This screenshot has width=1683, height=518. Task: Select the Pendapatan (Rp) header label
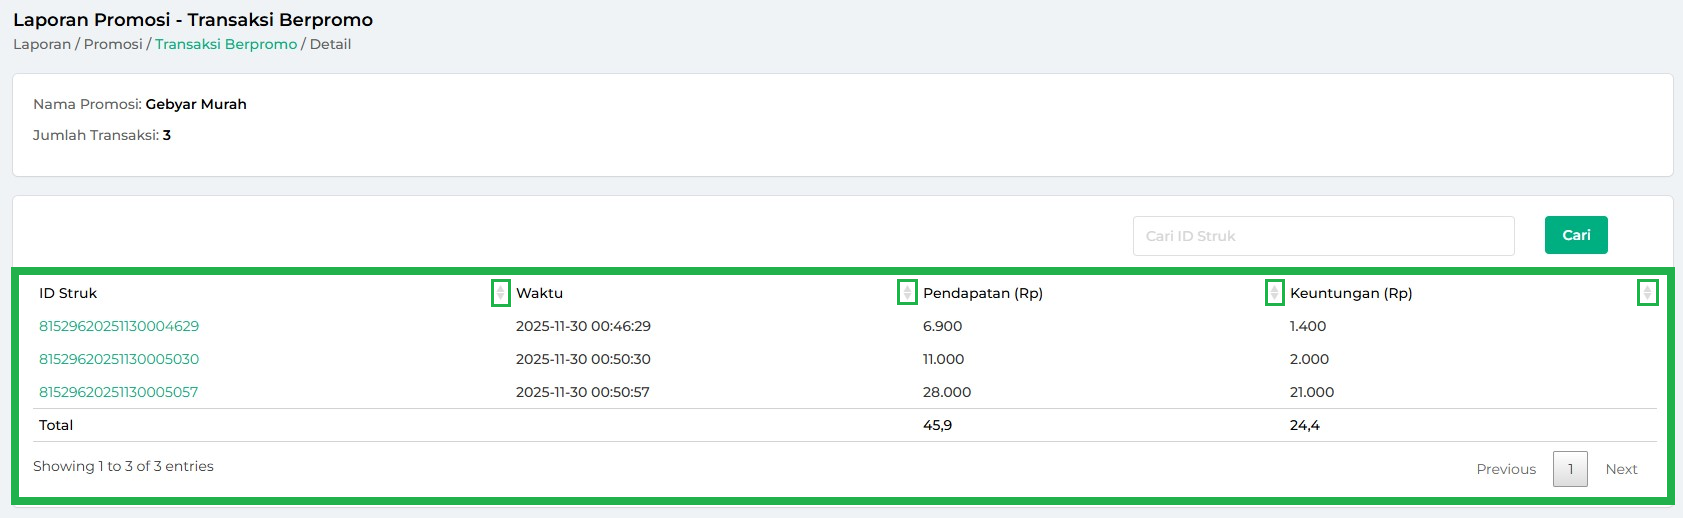click(x=982, y=293)
